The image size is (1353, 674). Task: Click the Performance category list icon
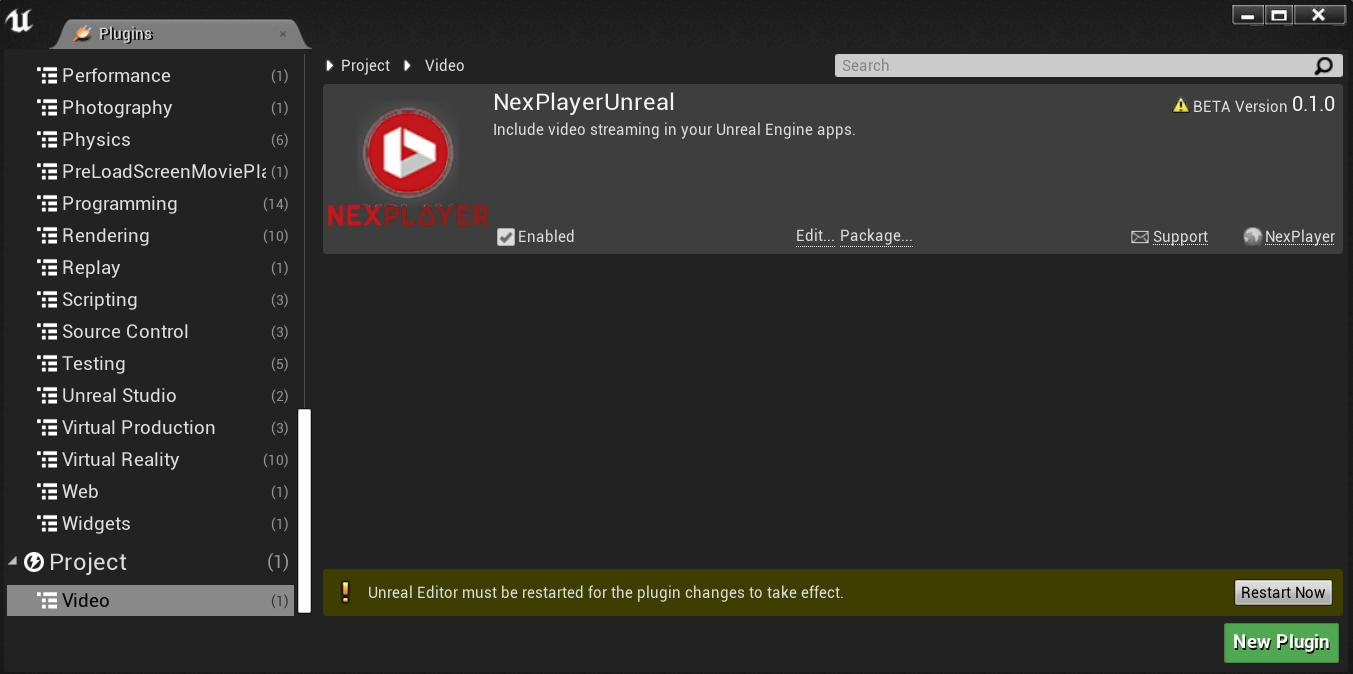pos(47,76)
